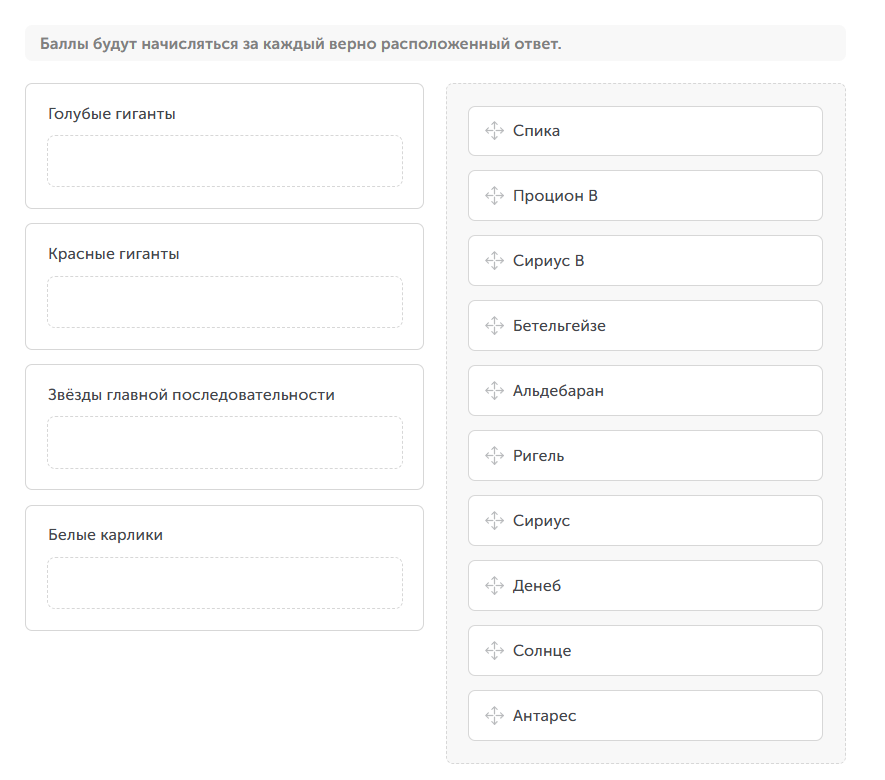Click the empty Белые карлики drop zone
885x780 pixels.
[x=225, y=583]
